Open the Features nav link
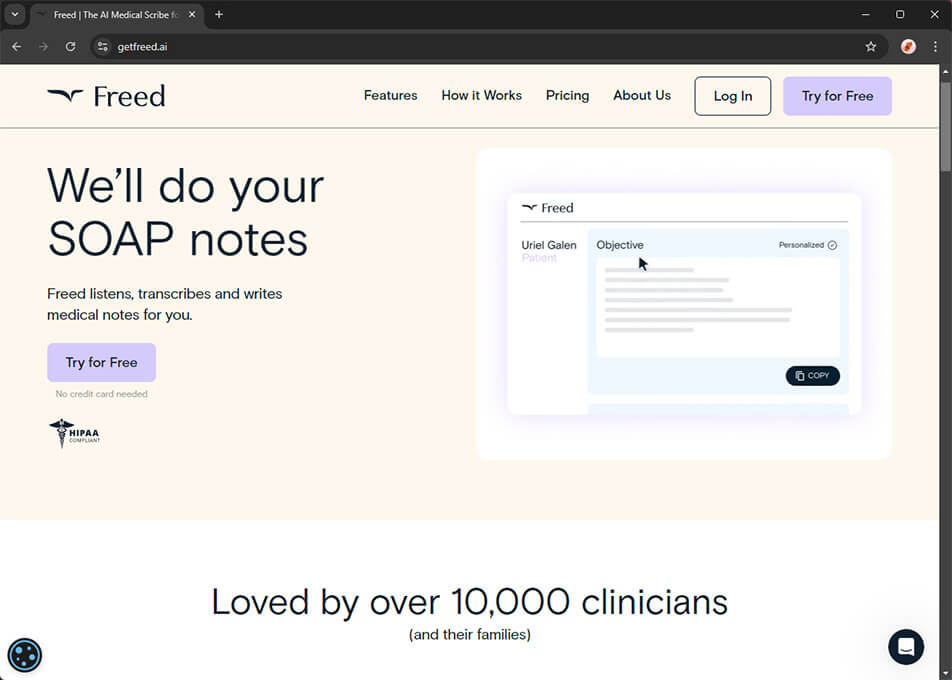Viewport: 952px width, 680px height. (x=390, y=95)
